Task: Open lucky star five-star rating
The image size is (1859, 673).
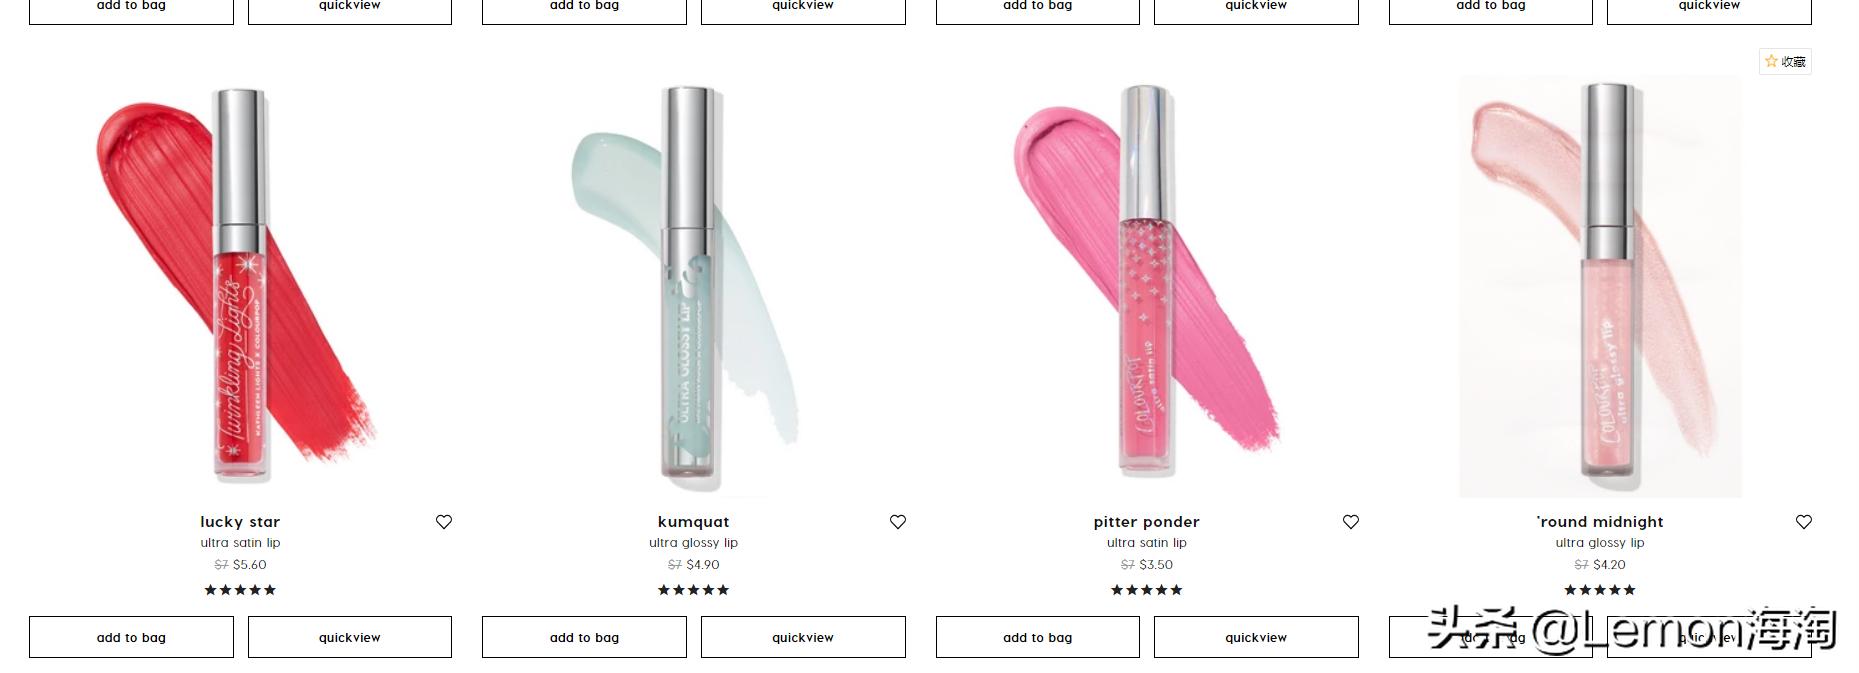Action: tap(240, 590)
